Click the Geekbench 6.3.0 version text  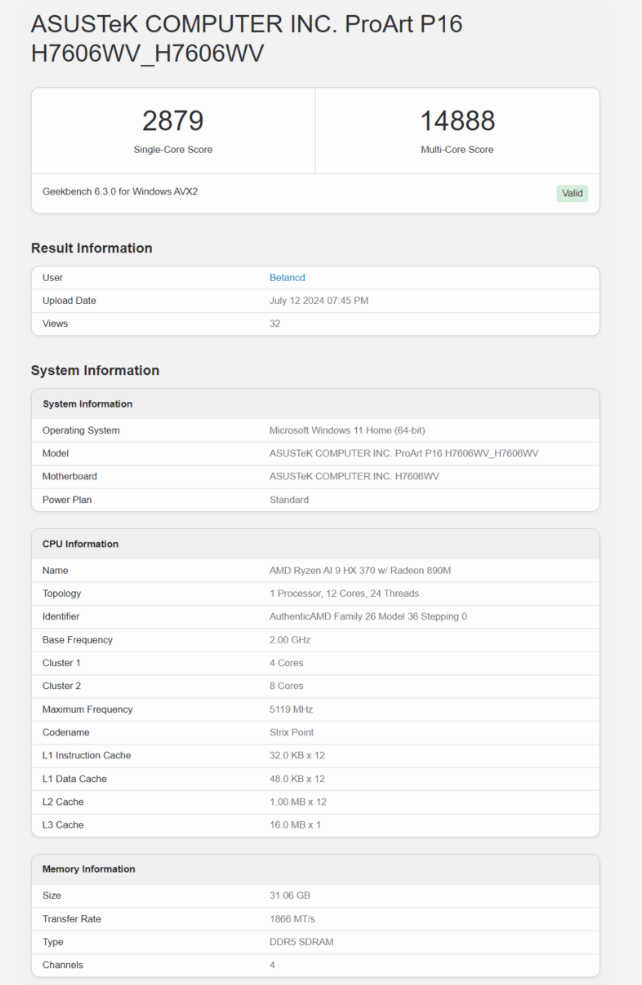(120, 191)
